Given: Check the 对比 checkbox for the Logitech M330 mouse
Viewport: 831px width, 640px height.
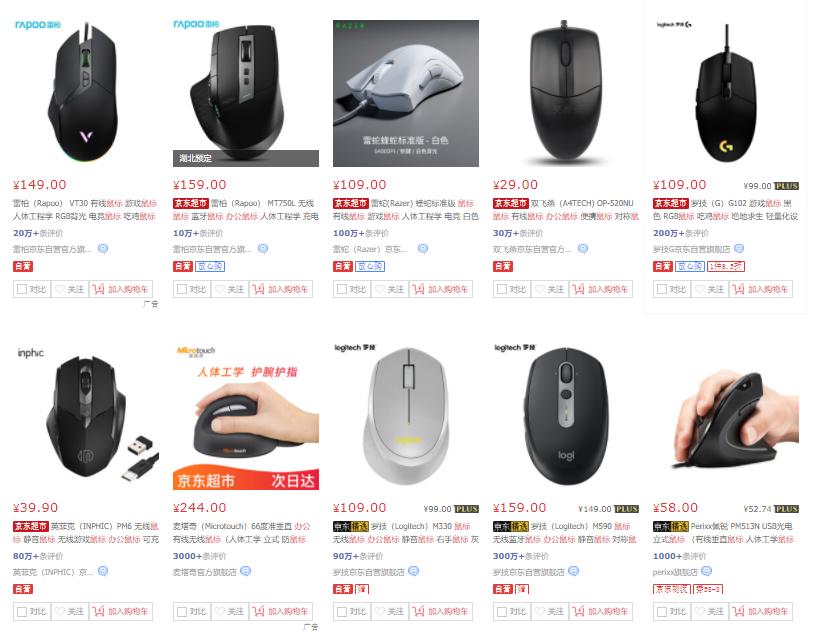Looking at the screenshot, I should pos(342,612).
